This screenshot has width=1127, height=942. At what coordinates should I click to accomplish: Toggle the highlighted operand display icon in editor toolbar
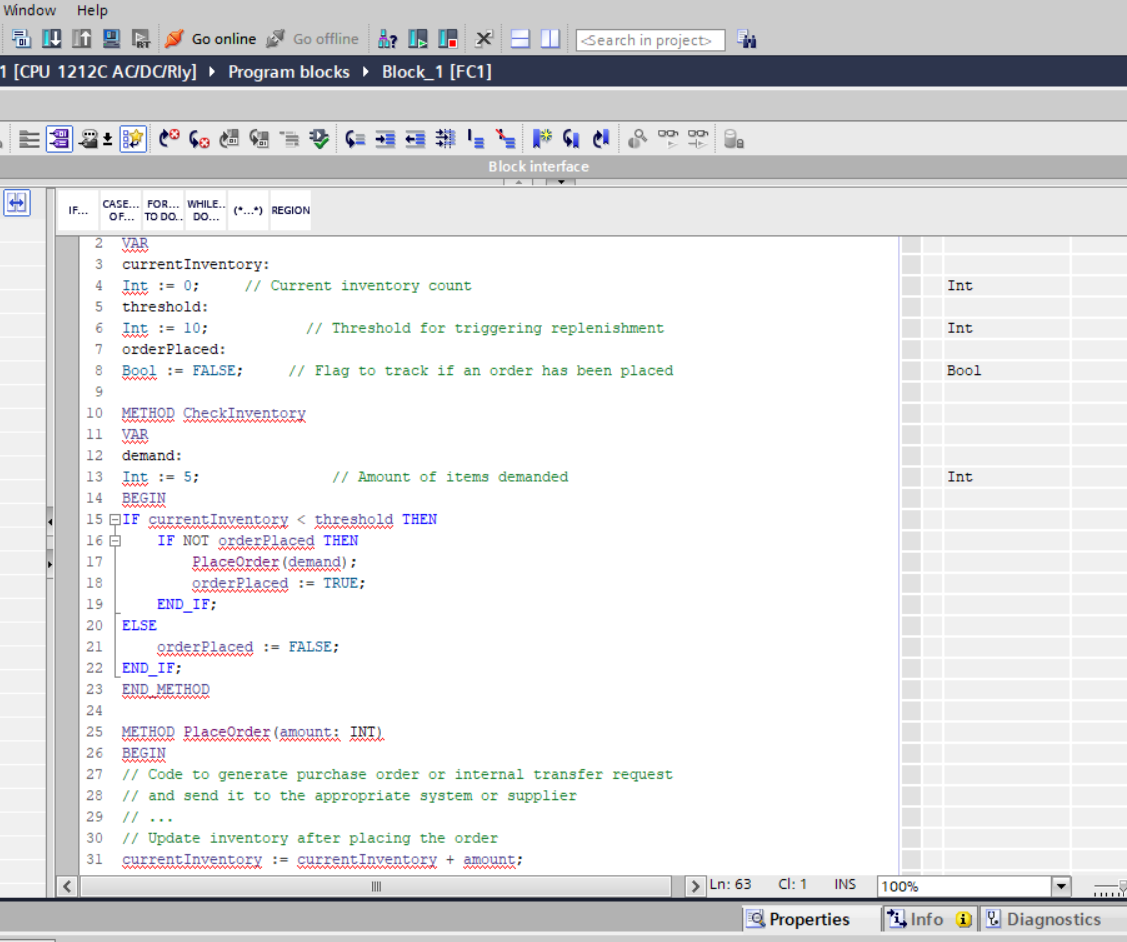pyautogui.click(x=60, y=139)
